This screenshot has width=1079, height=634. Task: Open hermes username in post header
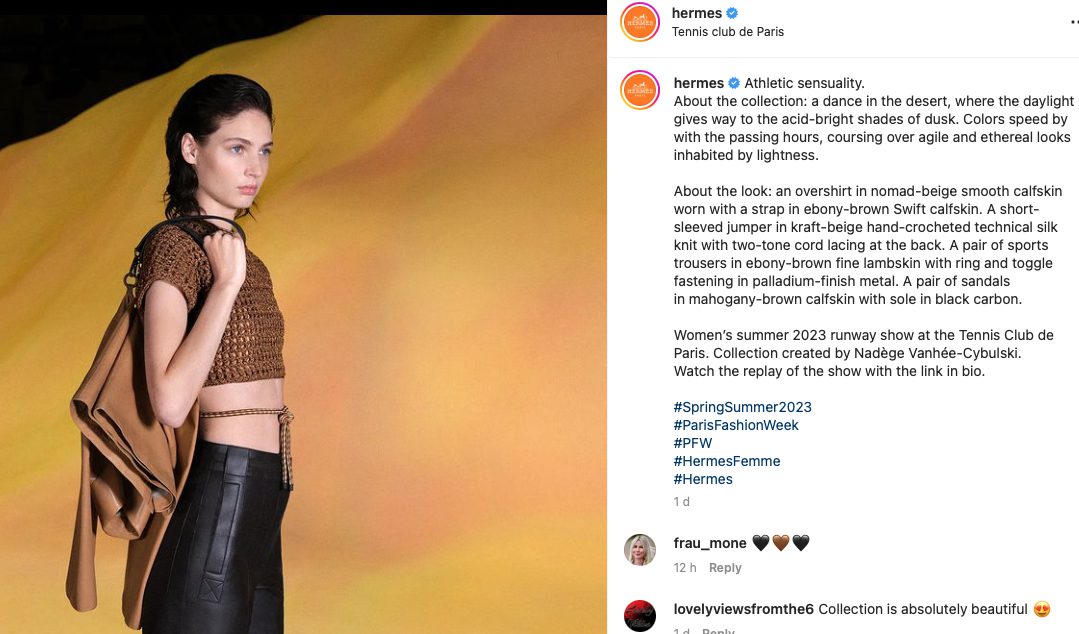tap(696, 13)
